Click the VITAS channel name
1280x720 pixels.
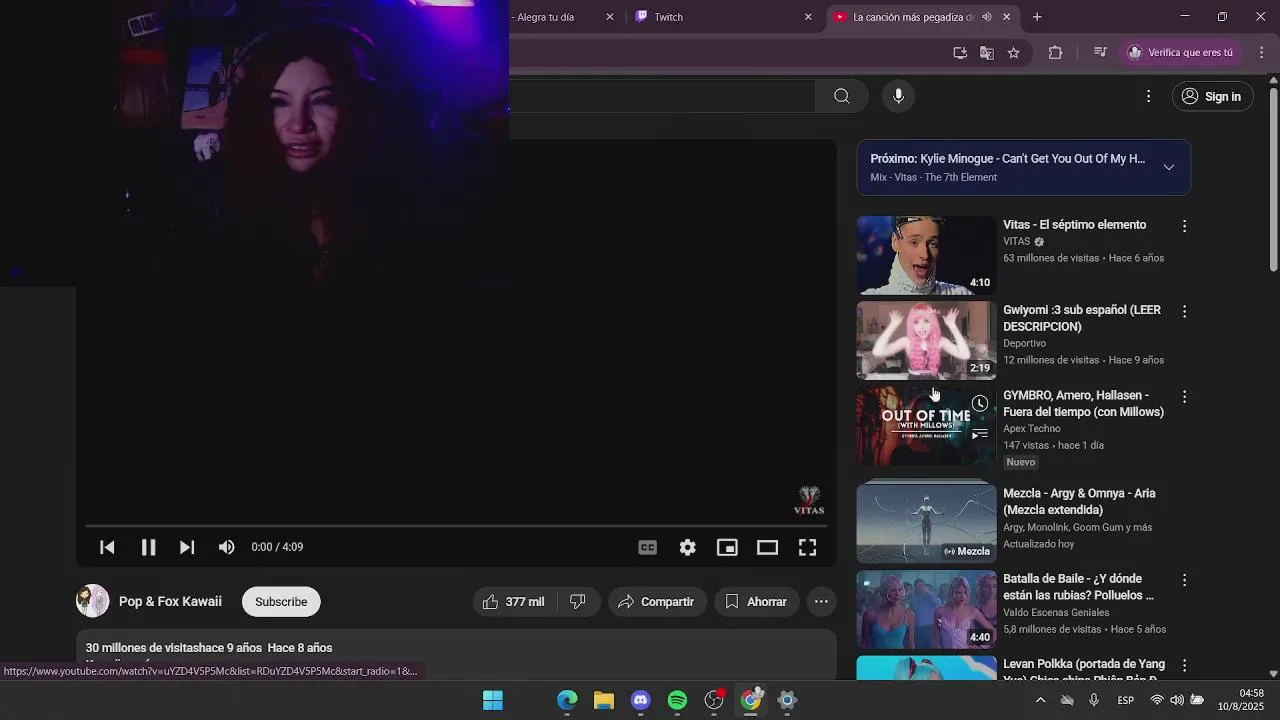pyautogui.click(x=1016, y=241)
